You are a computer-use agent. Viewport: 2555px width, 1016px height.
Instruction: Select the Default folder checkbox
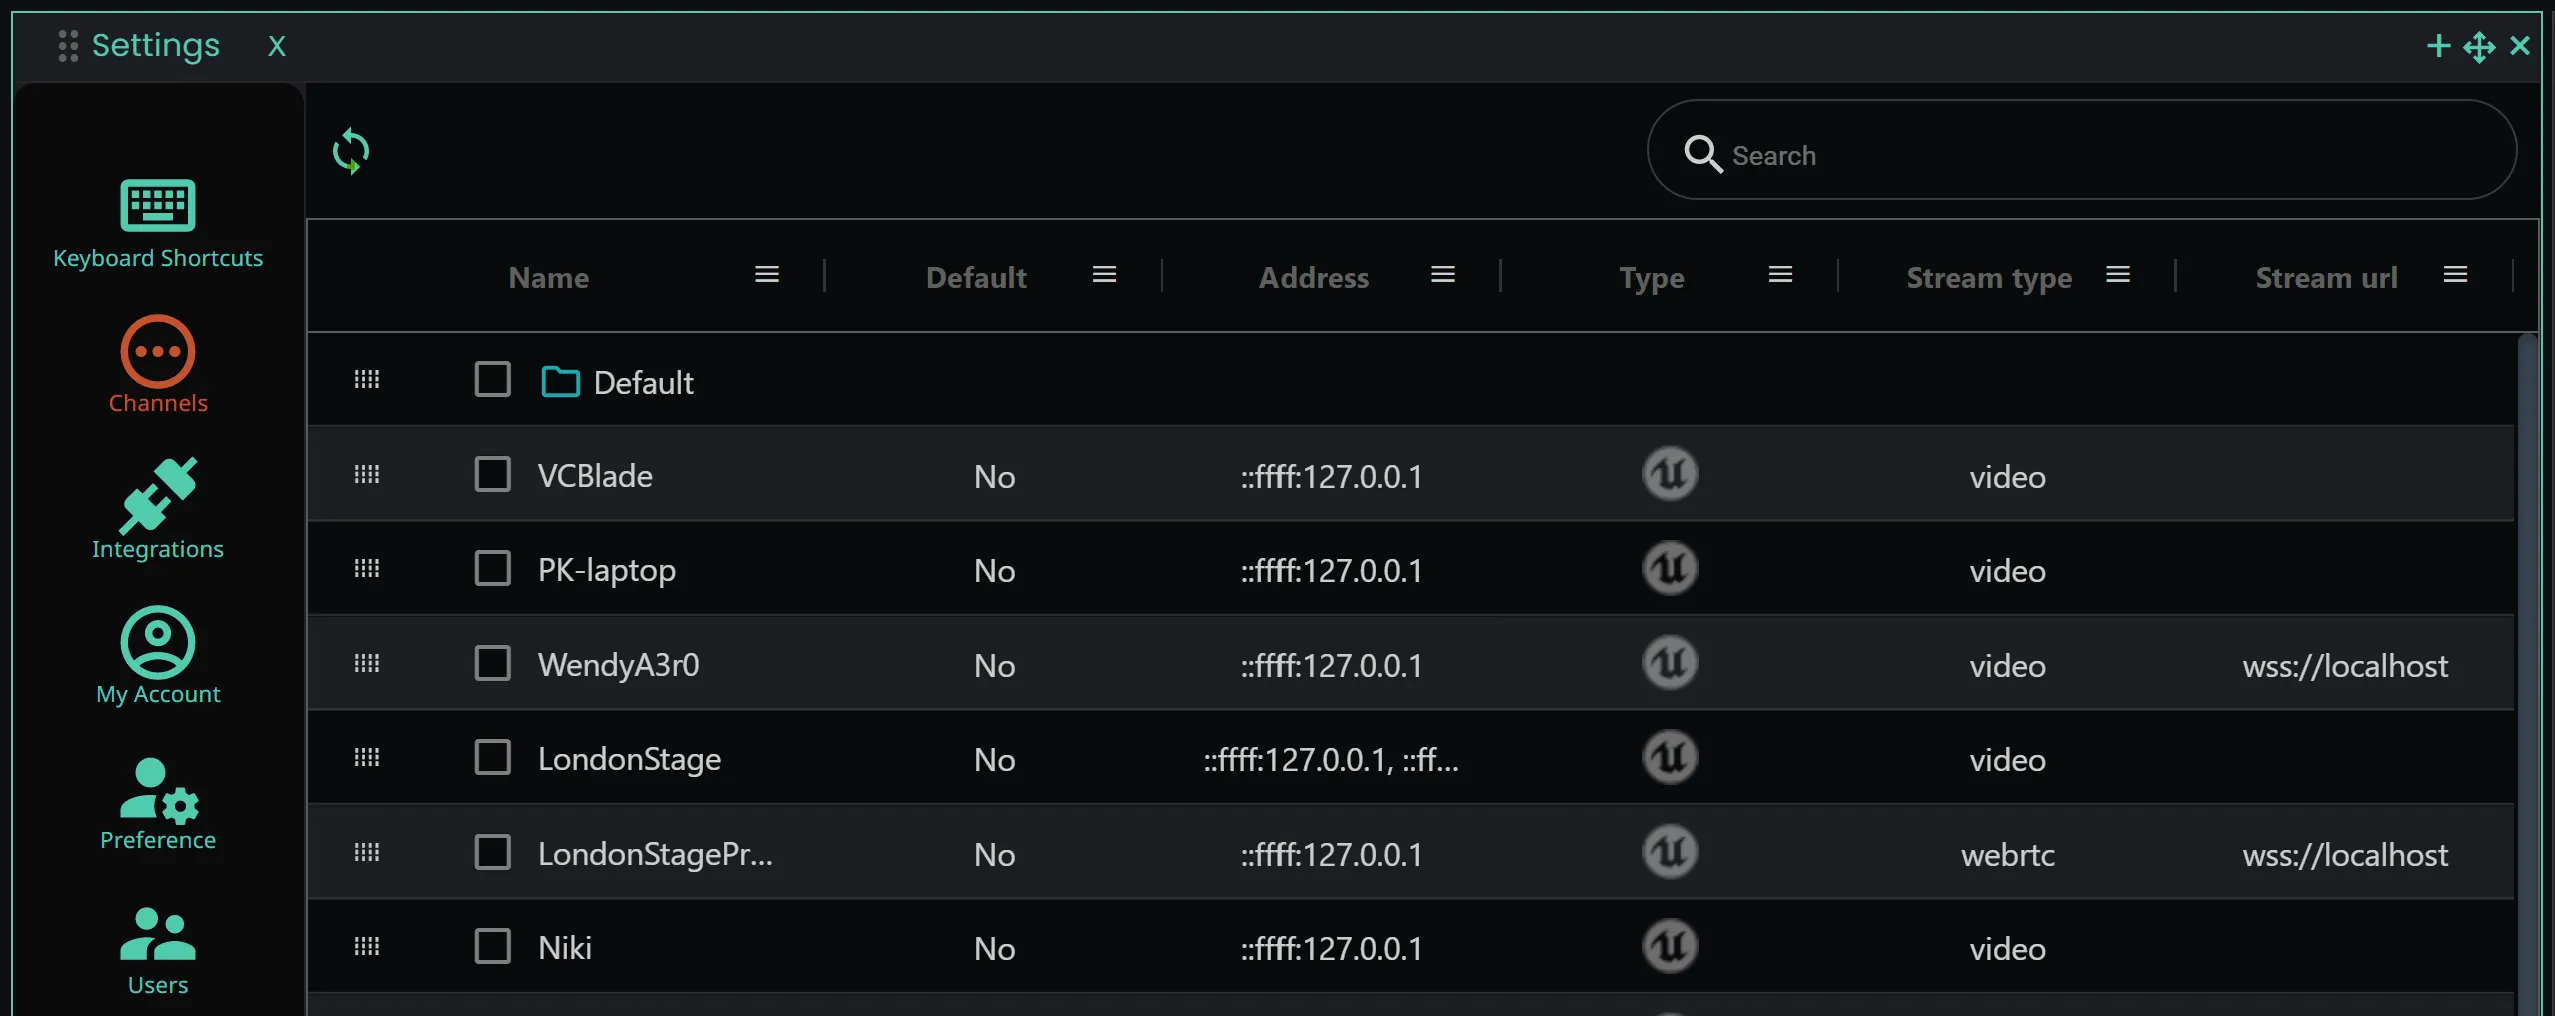(491, 379)
